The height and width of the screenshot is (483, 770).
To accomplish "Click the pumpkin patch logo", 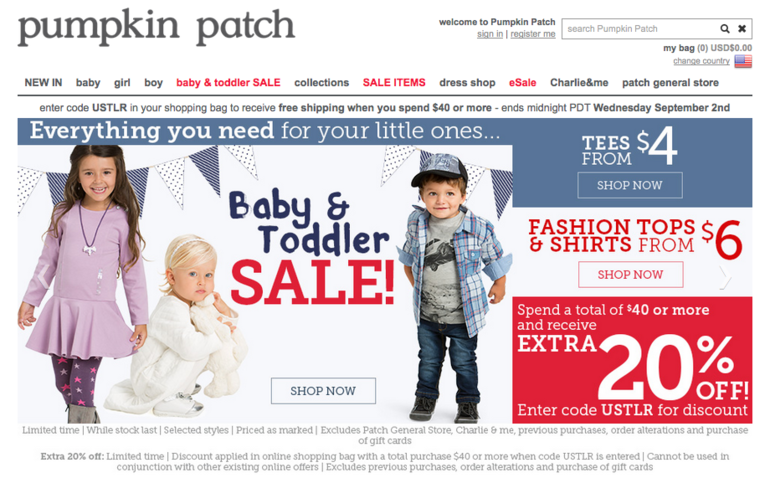I will (x=156, y=27).
